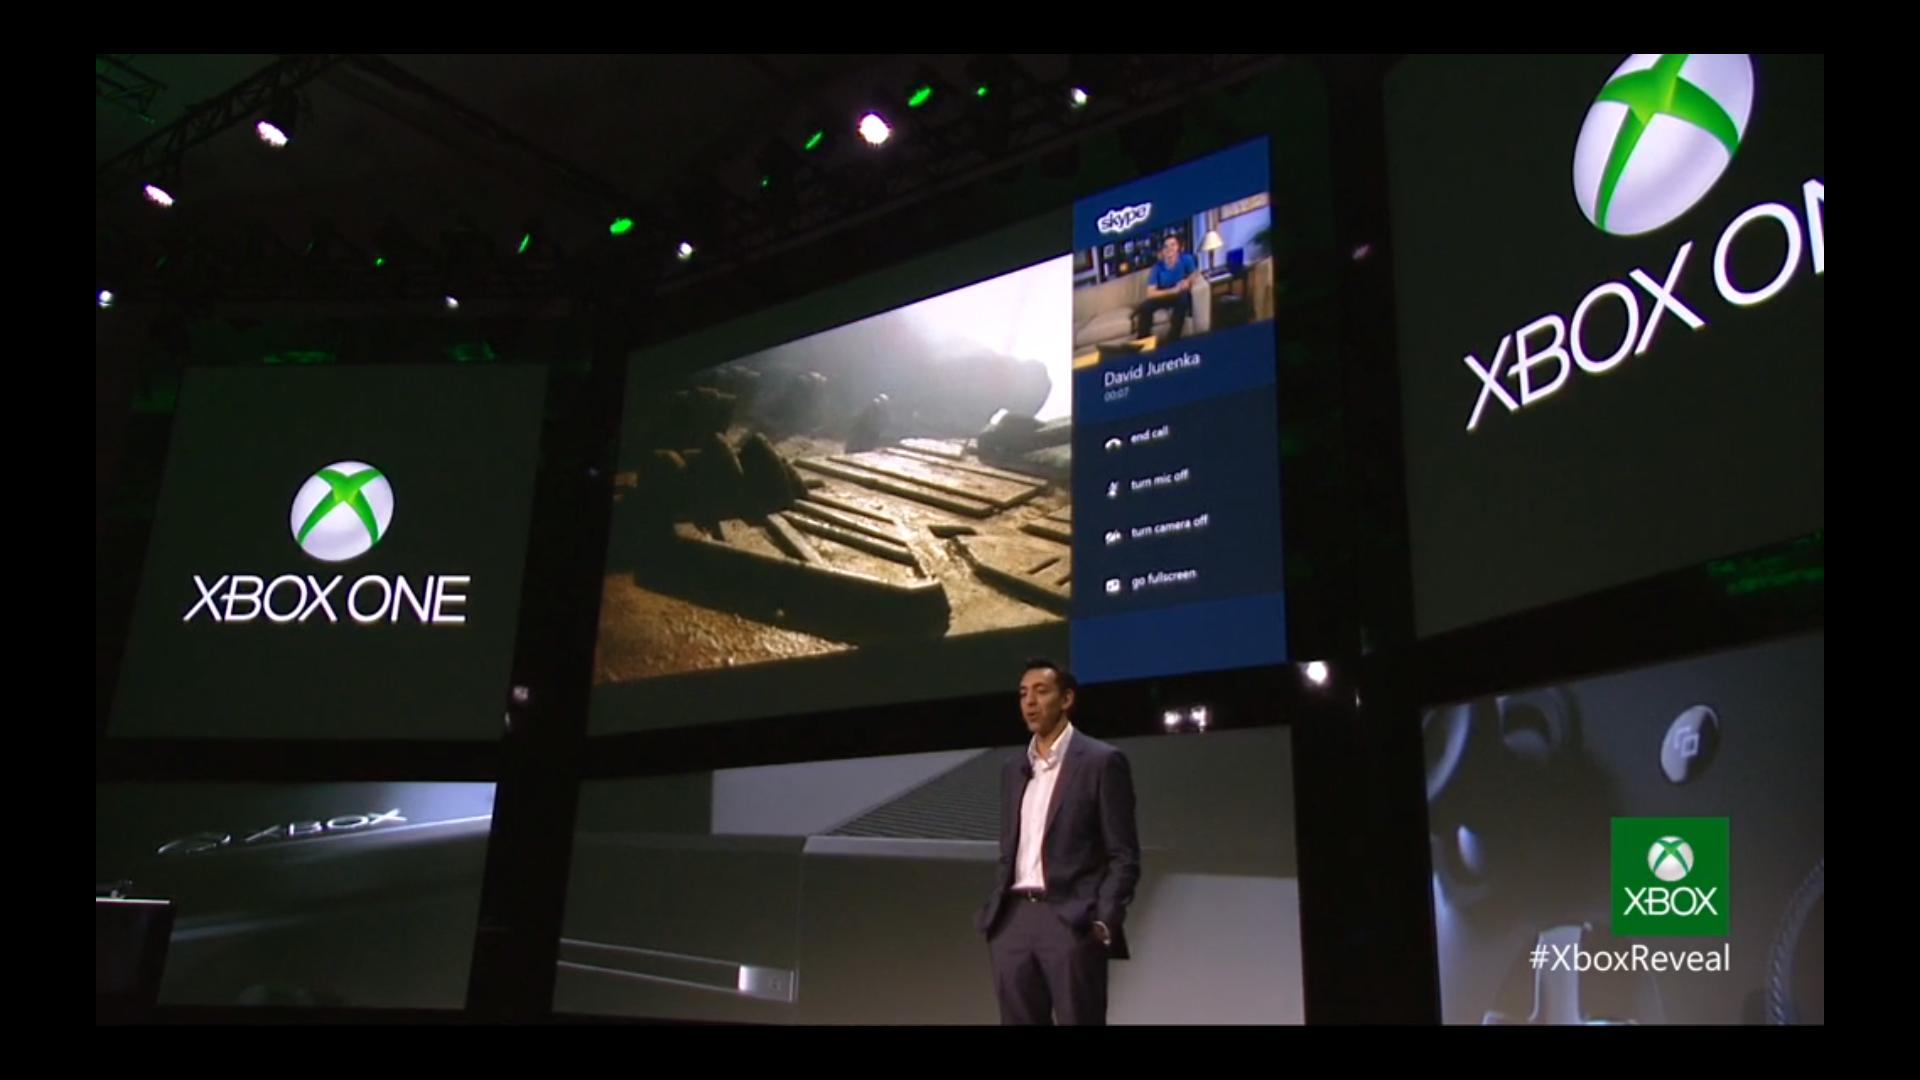Select go fullscreen in Skype panel
This screenshot has height=1080, width=1920.
pos(1150,580)
